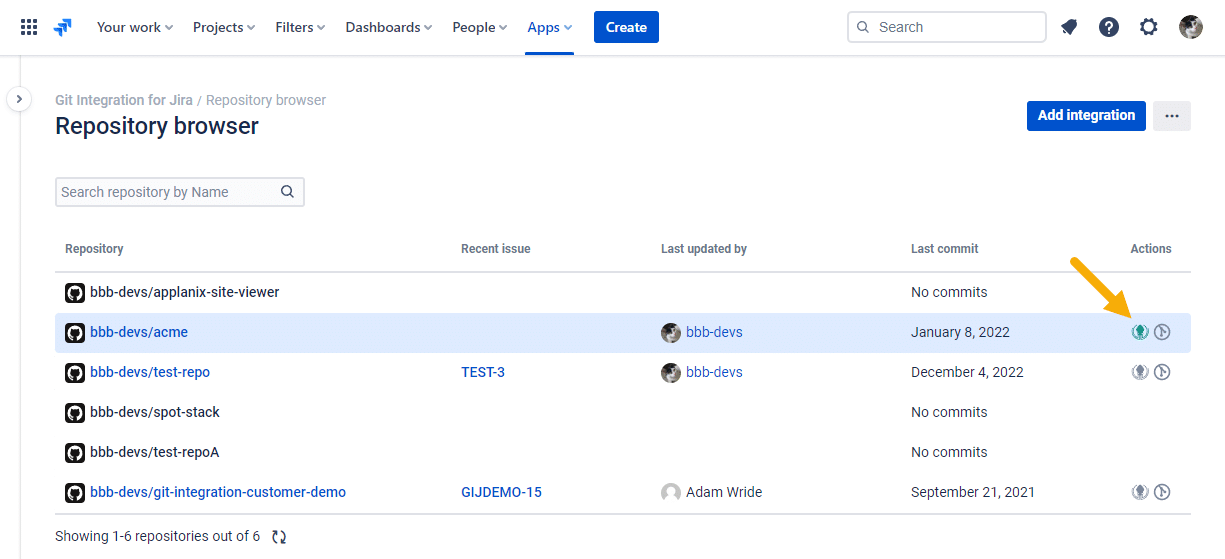This screenshot has height=559, width=1225.
Task: Click first action icon in git-integration-customer-demo row
Action: click(1139, 492)
